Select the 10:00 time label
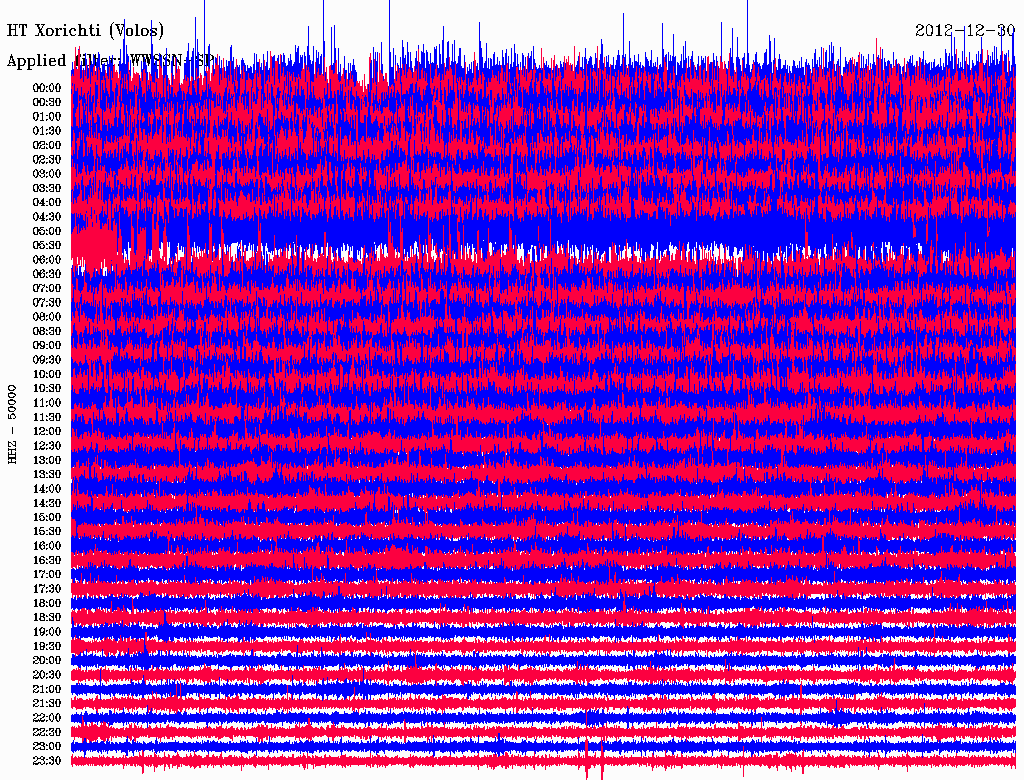This screenshot has width=1024, height=780. pos(47,374)
